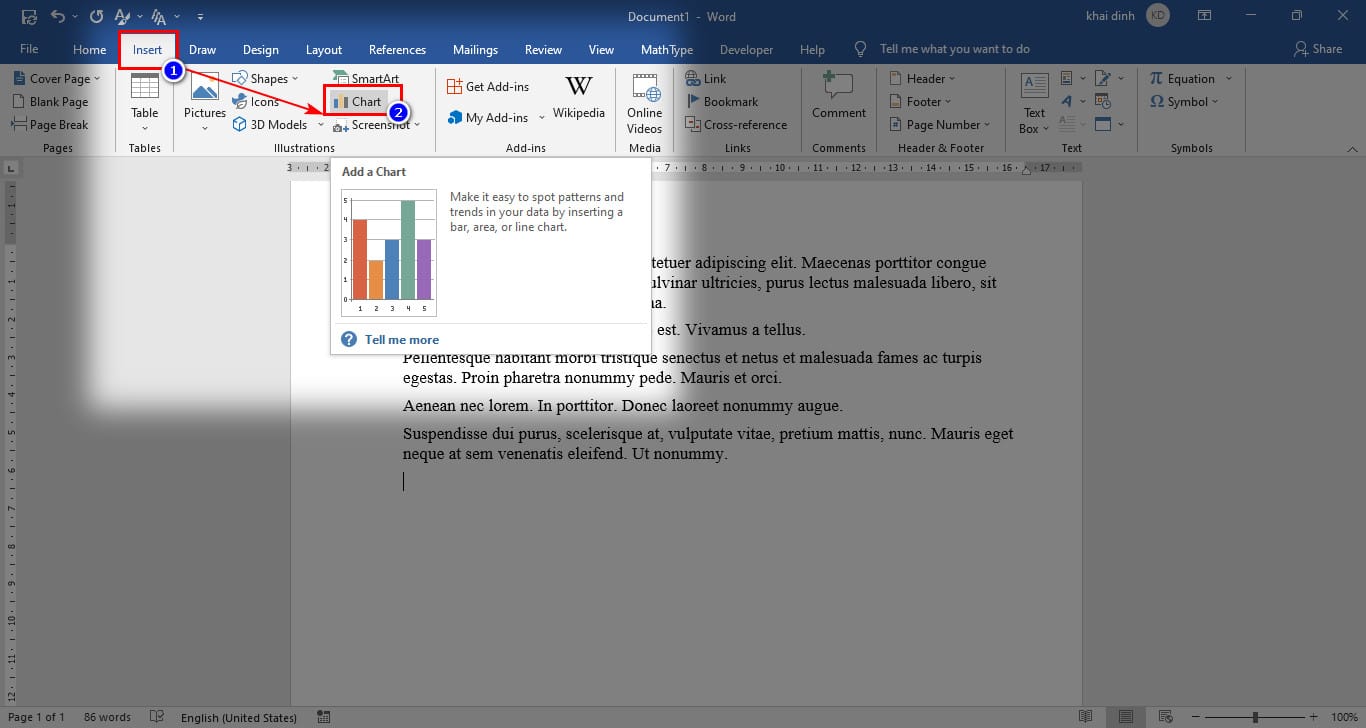Switch to the Draw tab

pos(202,49)
